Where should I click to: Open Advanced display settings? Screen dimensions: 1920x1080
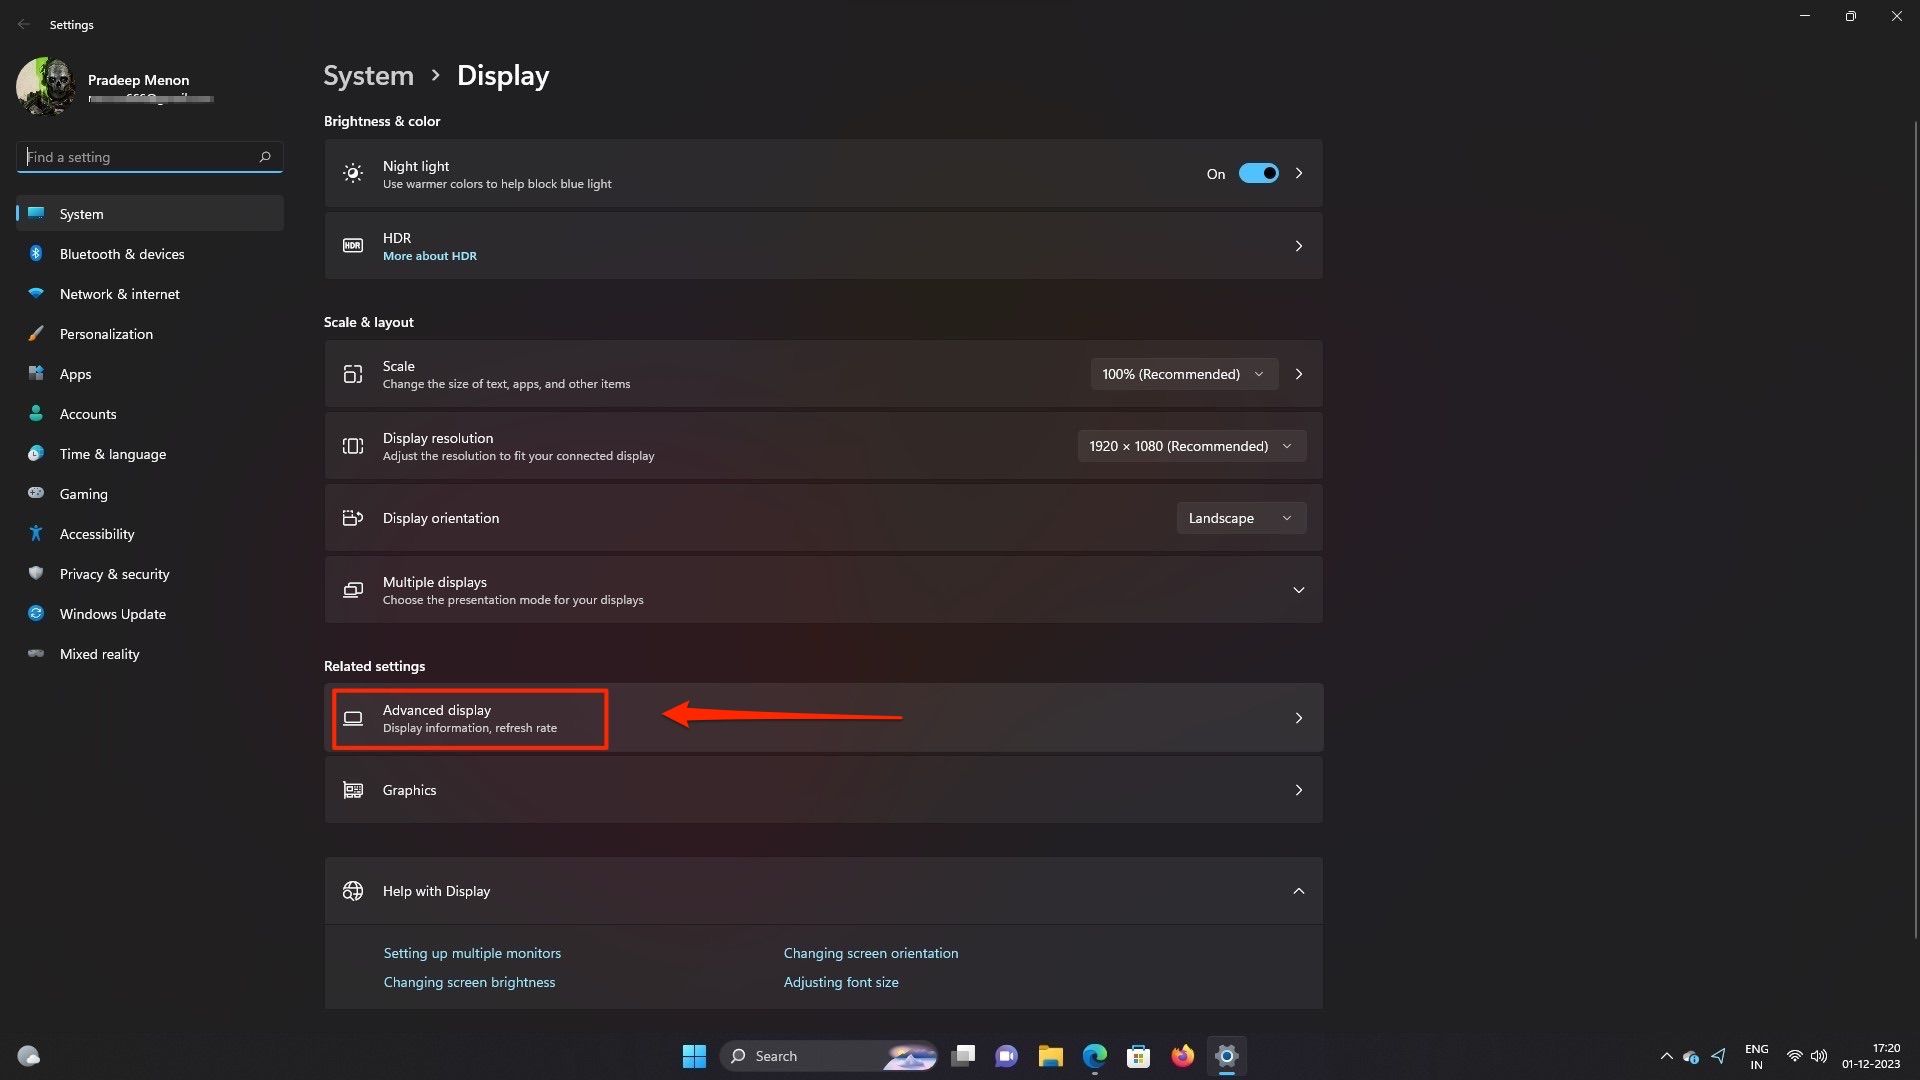[x=469, y=717]
